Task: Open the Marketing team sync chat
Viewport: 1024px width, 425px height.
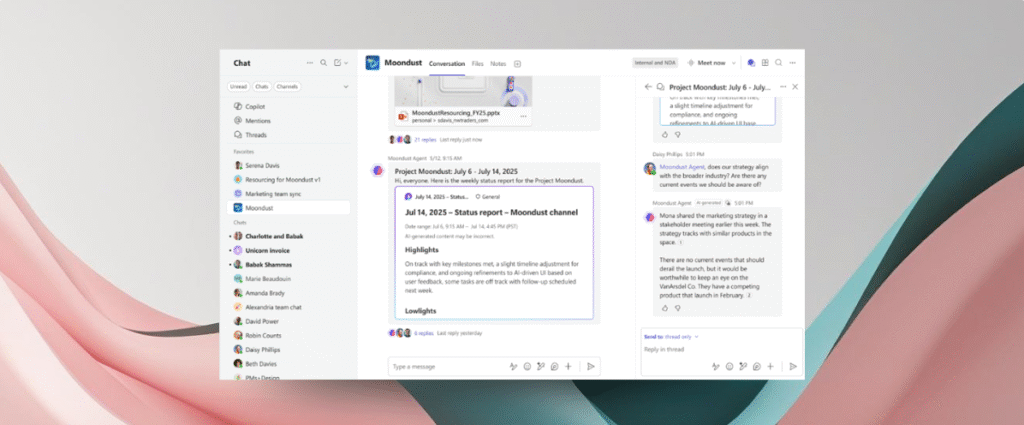Action: tap(289, 194)
